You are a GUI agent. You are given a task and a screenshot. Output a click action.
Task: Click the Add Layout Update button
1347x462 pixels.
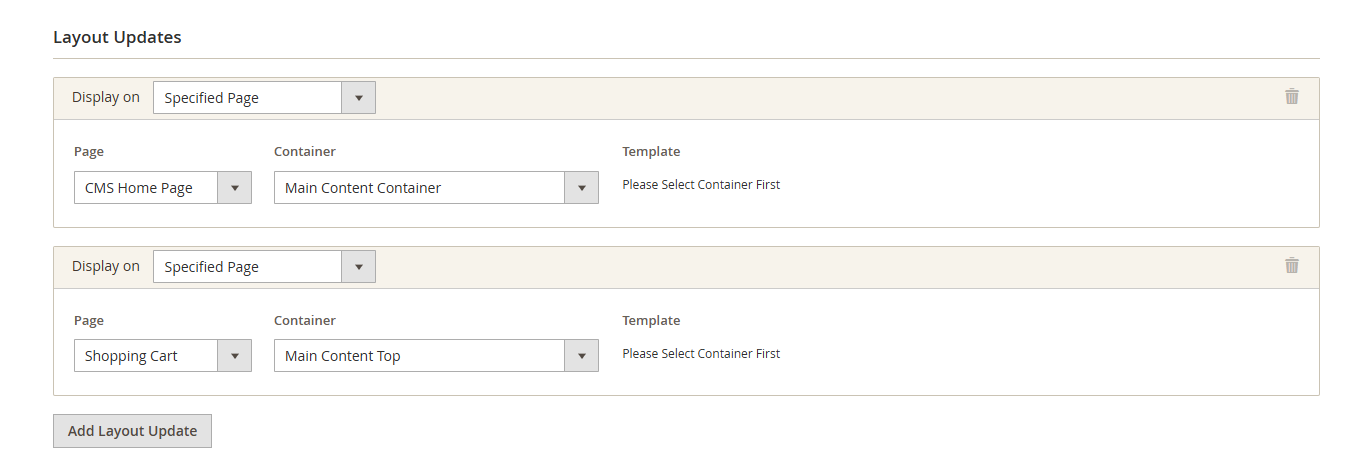132,431
